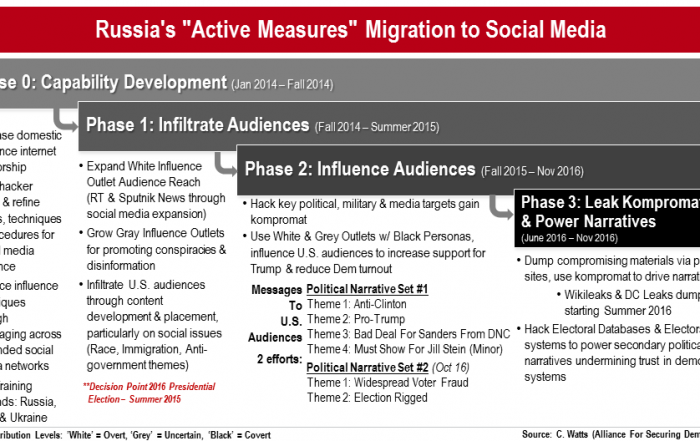Click the bold label "2 efforts:"
700x441 pixels.
click(x=280, y=359)
